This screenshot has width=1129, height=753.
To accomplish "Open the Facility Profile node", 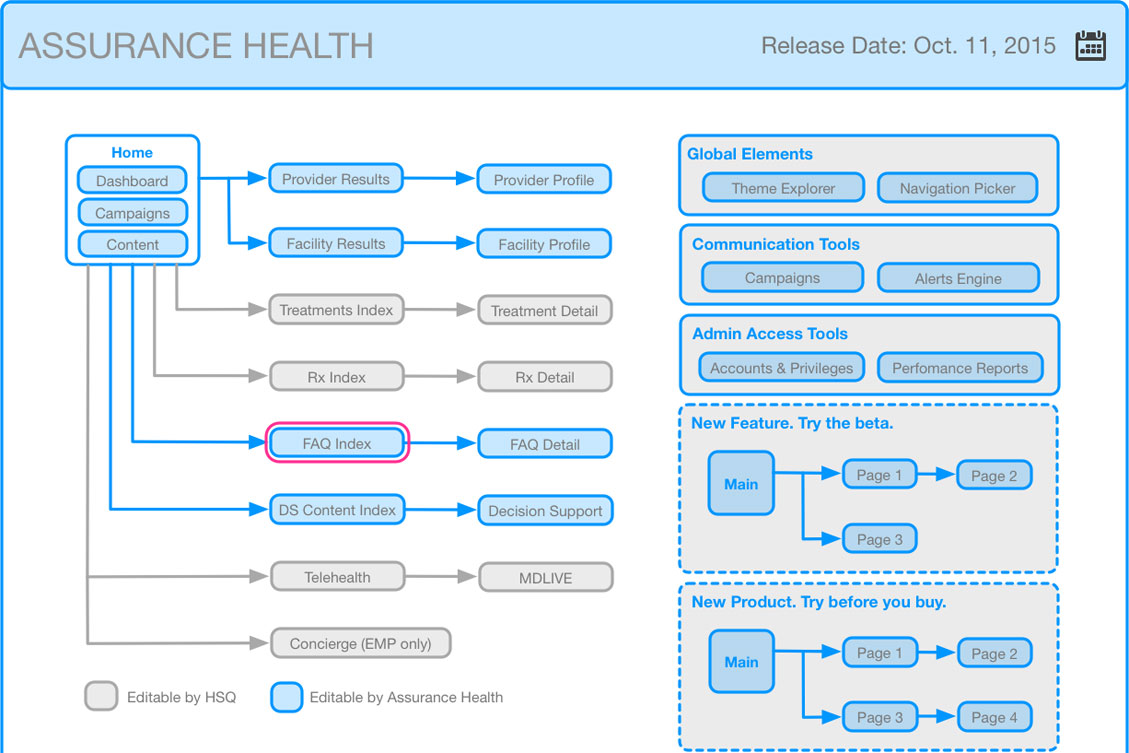I will point(544,244).
